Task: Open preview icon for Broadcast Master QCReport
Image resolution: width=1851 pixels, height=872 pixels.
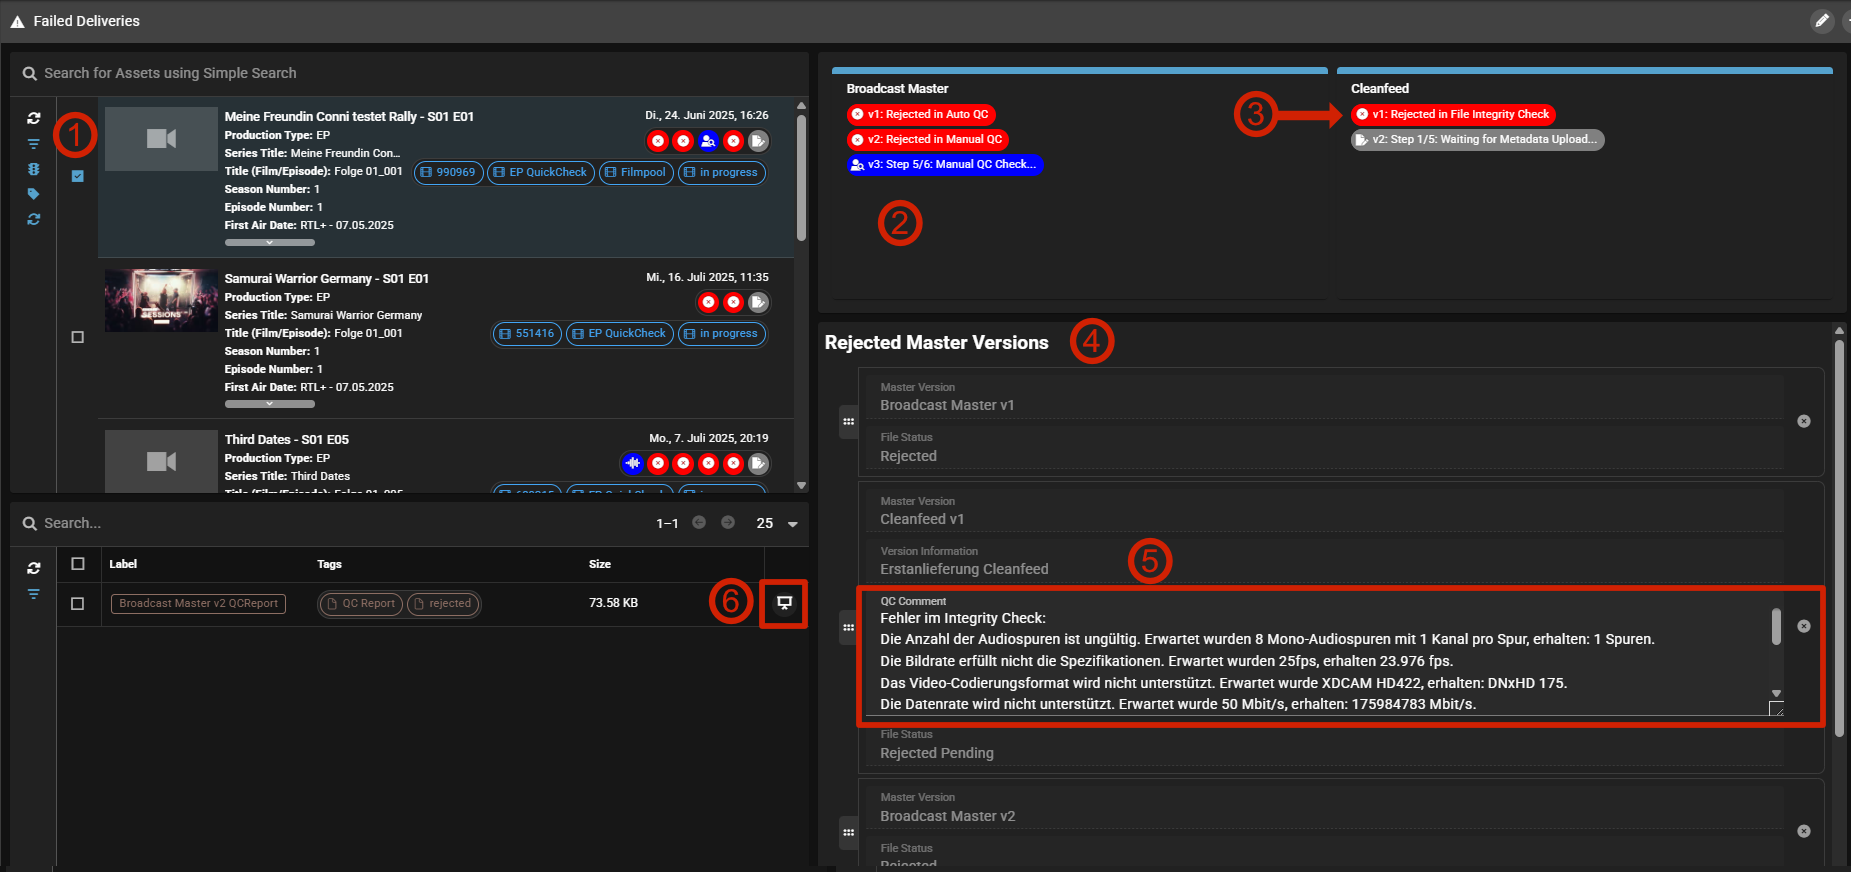Action: click(x=784, y=603)
